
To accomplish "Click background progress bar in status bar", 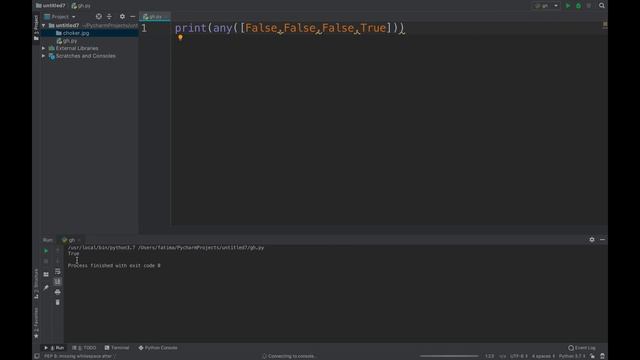I will coord(449,356).
